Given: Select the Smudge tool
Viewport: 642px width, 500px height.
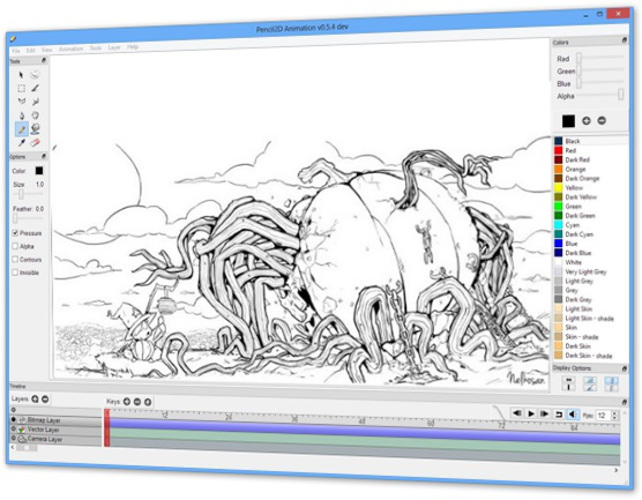Looking at the screenshot, I should [x=35, y=101].
